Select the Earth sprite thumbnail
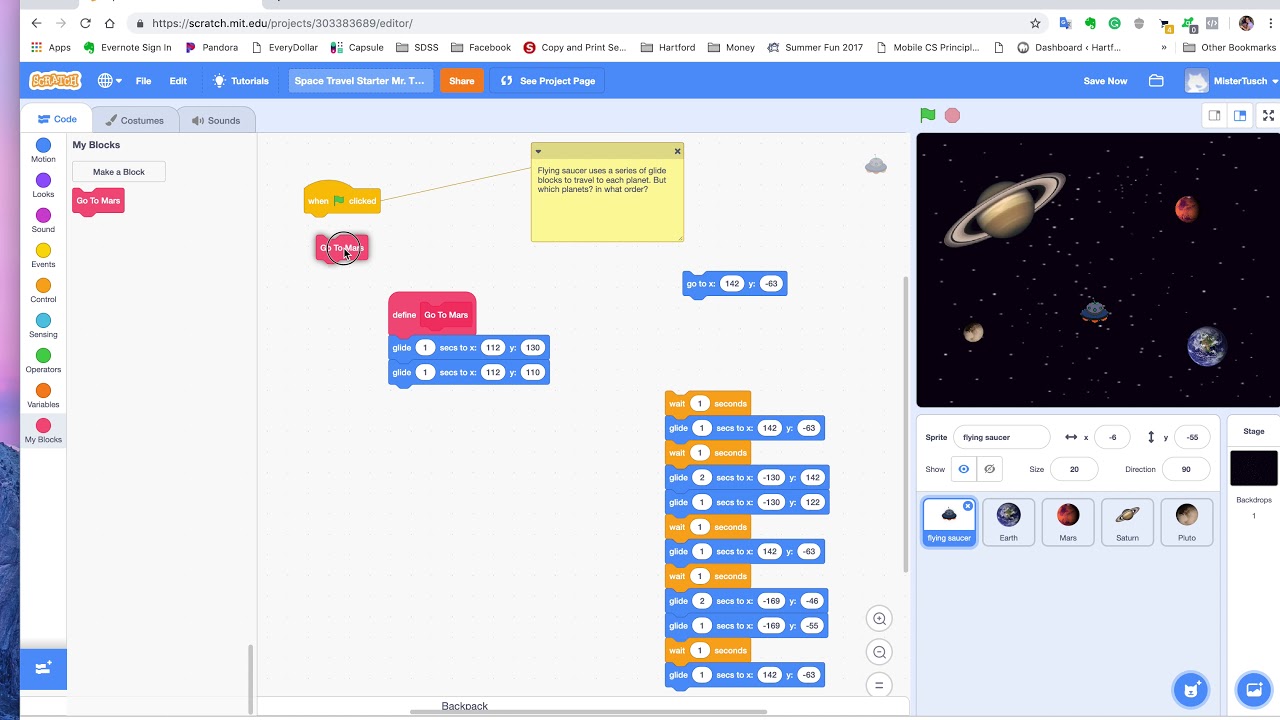The width and height of the screenshot is (1280, 720). (x=1008, y=522)
